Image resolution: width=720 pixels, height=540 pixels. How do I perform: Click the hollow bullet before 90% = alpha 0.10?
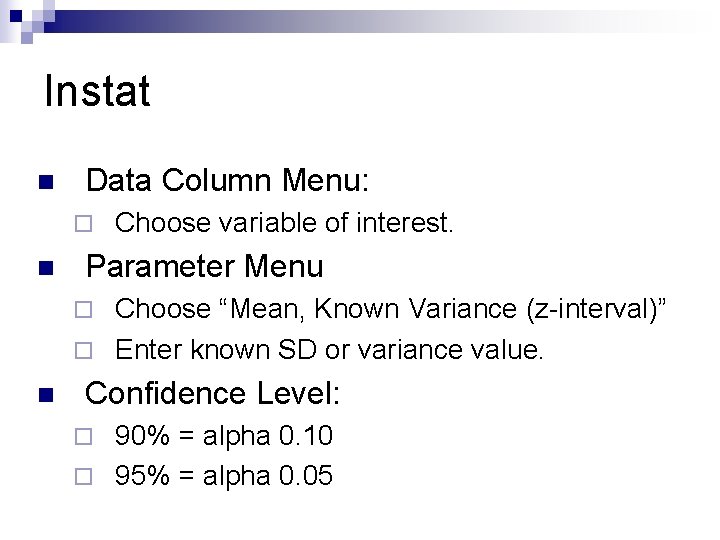pos(86,437)
